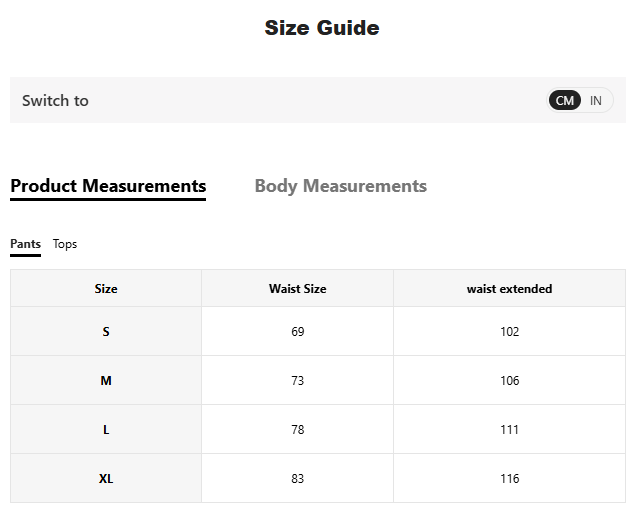
Task: Click waist size value 69
Action: click(x=297, y=332)
